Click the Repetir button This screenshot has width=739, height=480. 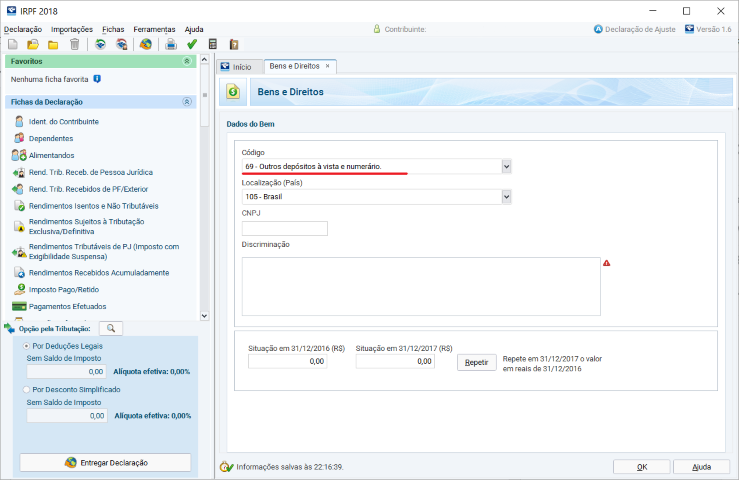(477, 361)
